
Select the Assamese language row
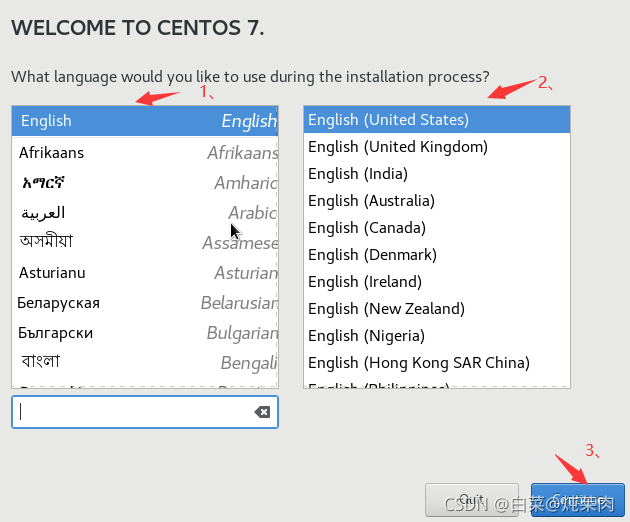click(x=145, y=243)
